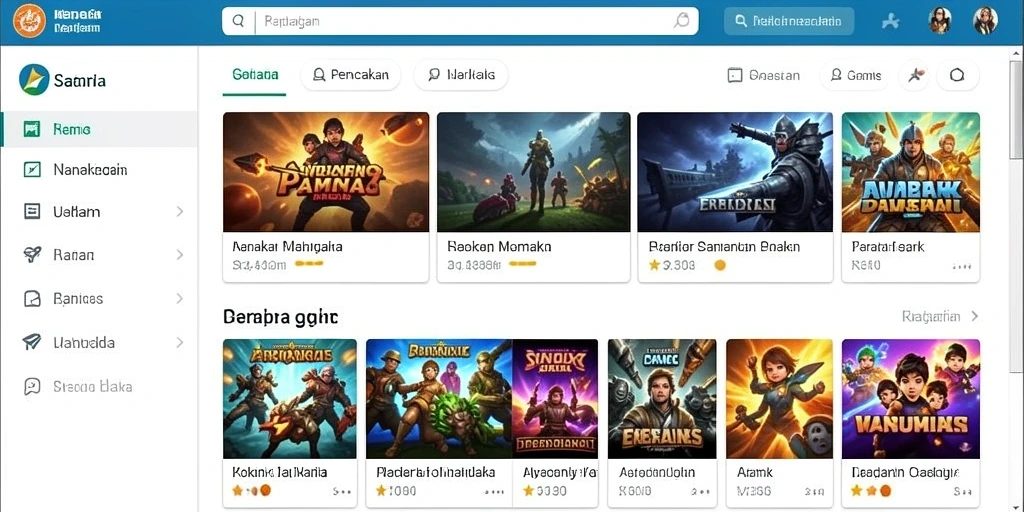Open Banices in the sidebar

click(x=99, y=298)
